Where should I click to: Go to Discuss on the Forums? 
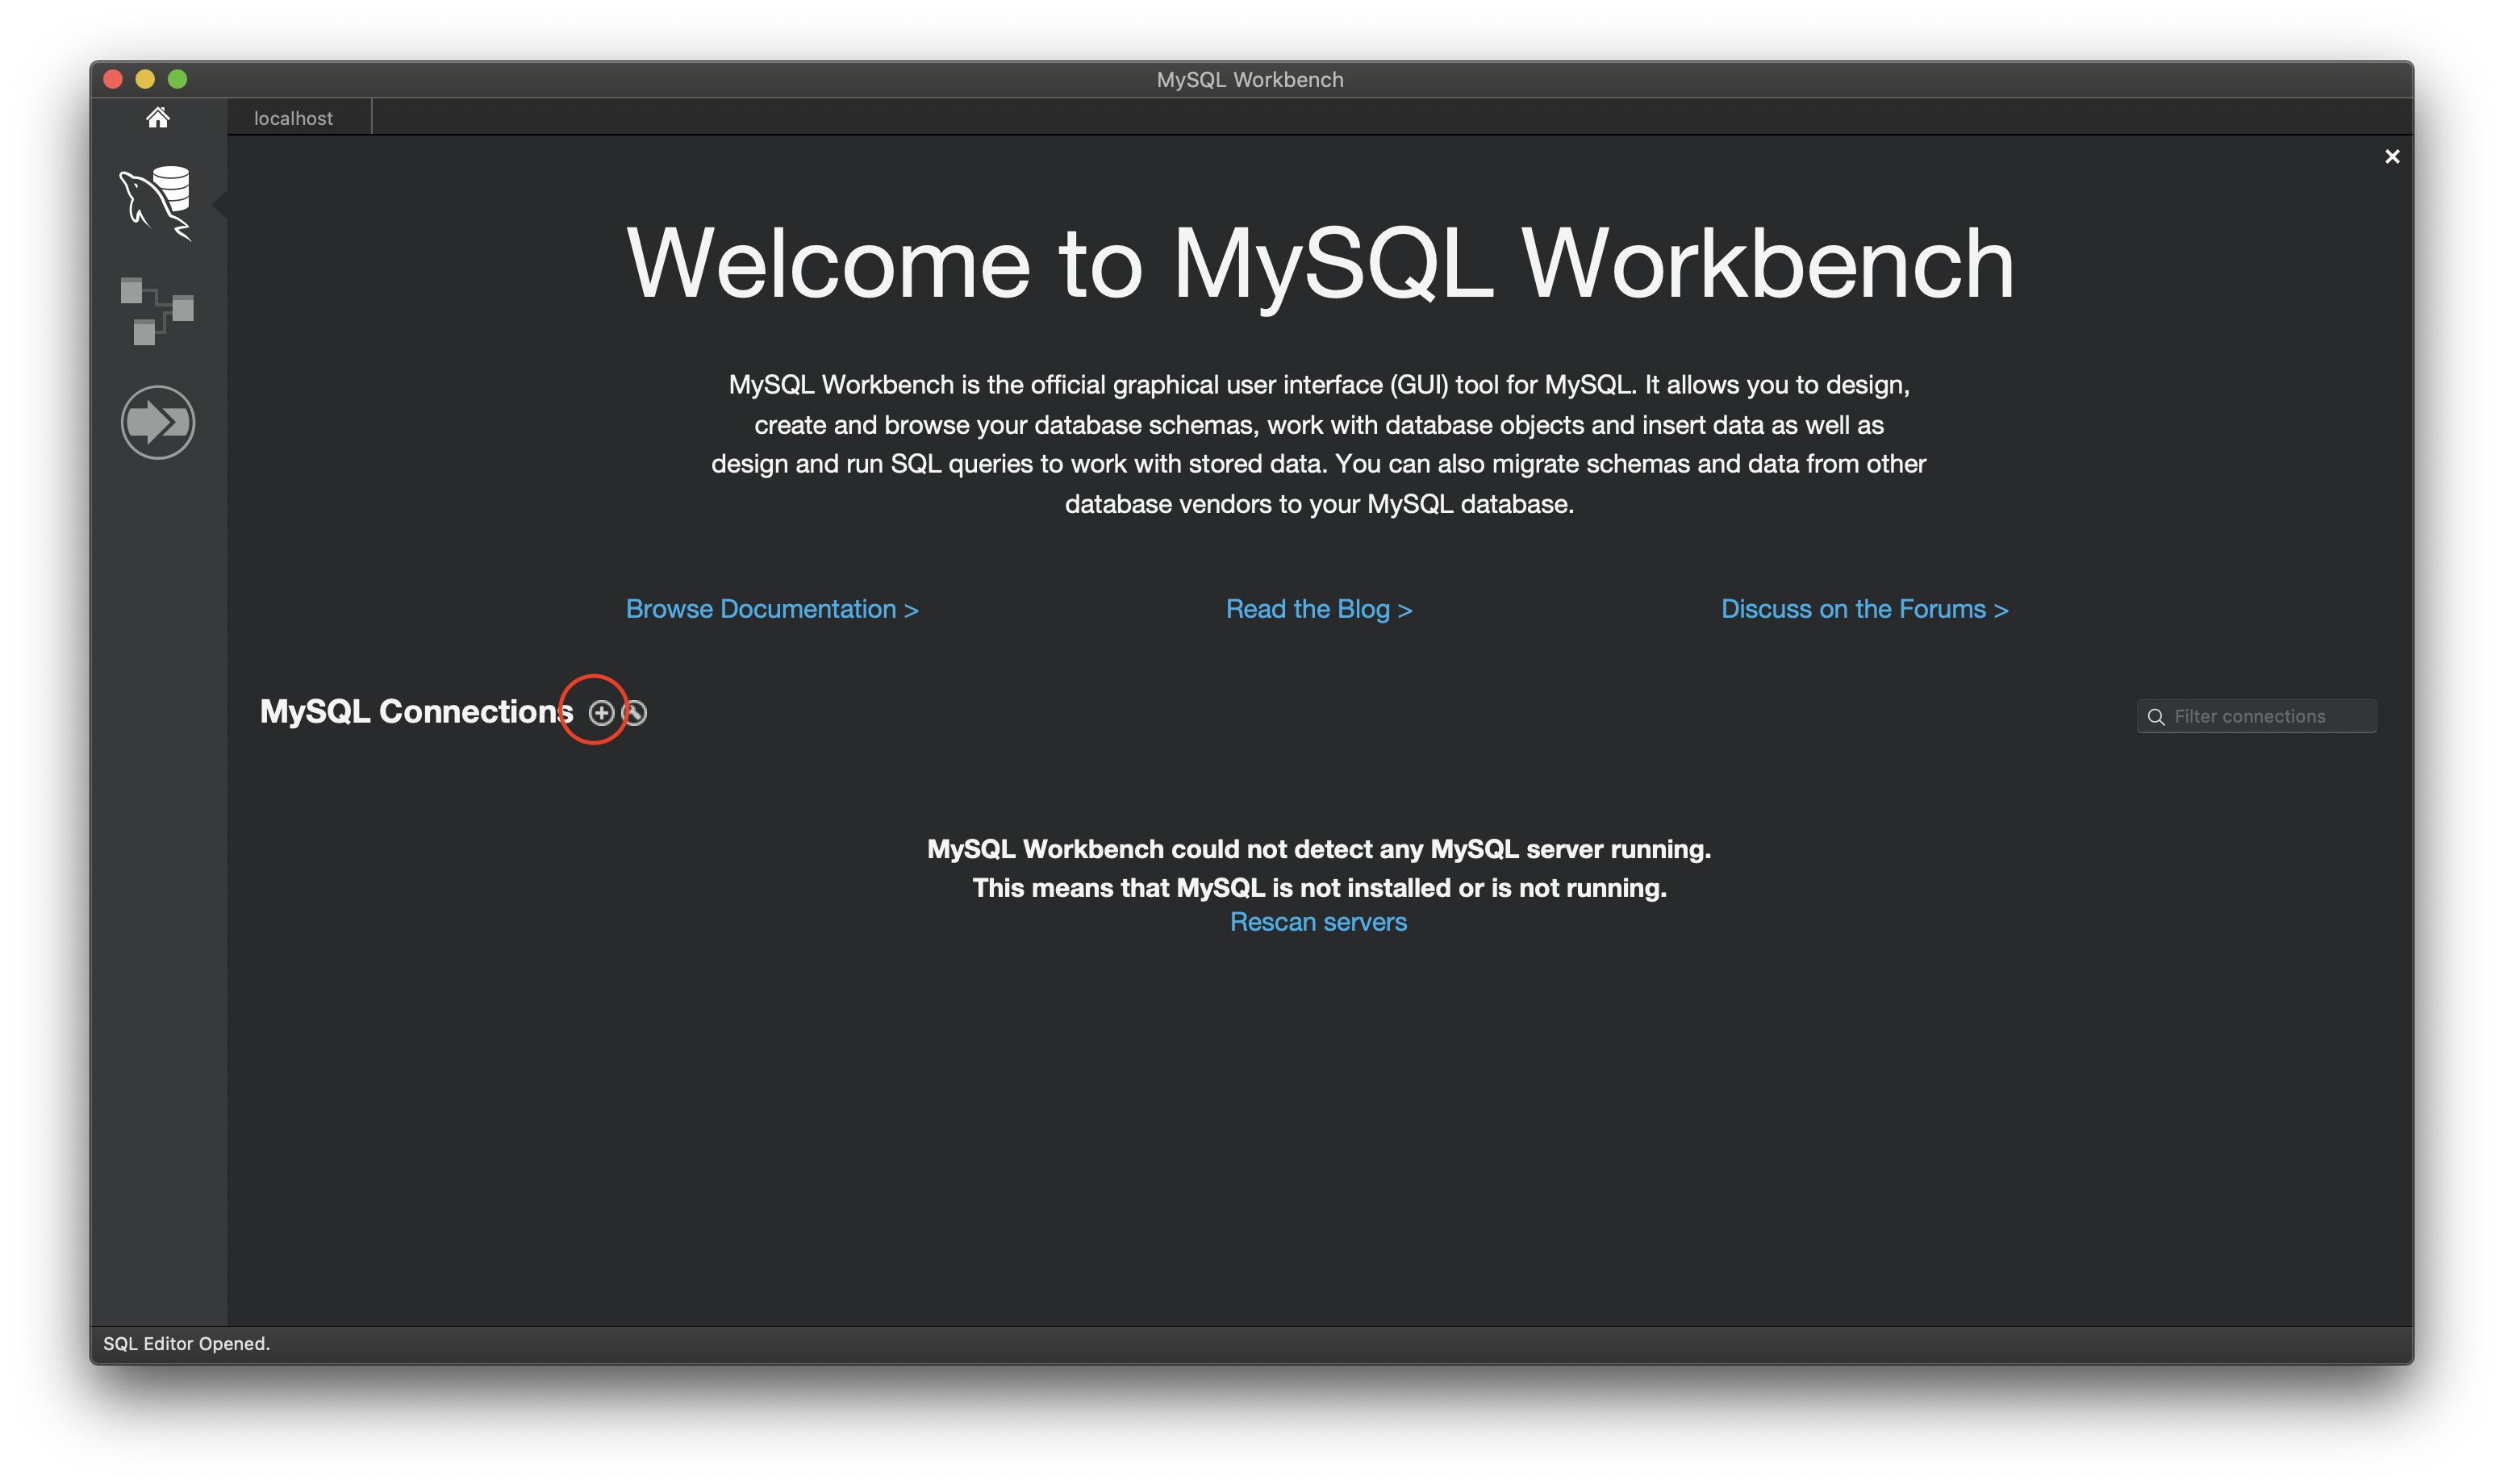click(1864, 609)
